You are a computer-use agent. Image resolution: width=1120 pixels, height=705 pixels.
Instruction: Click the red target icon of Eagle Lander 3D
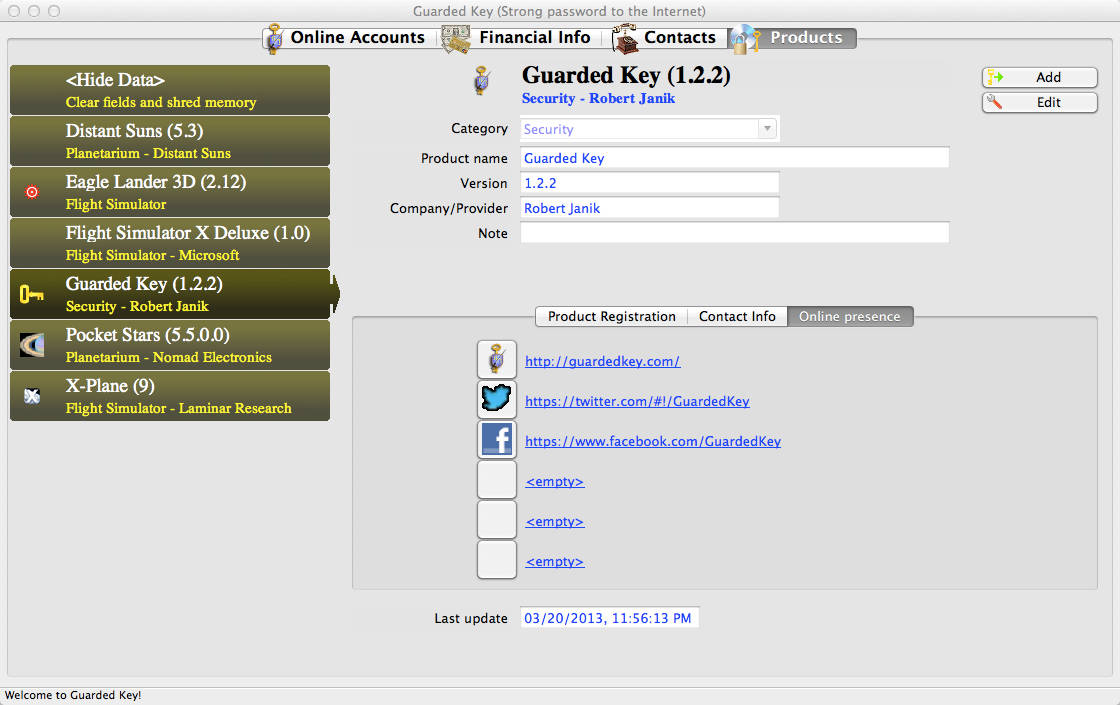click(x=31, y=191)
